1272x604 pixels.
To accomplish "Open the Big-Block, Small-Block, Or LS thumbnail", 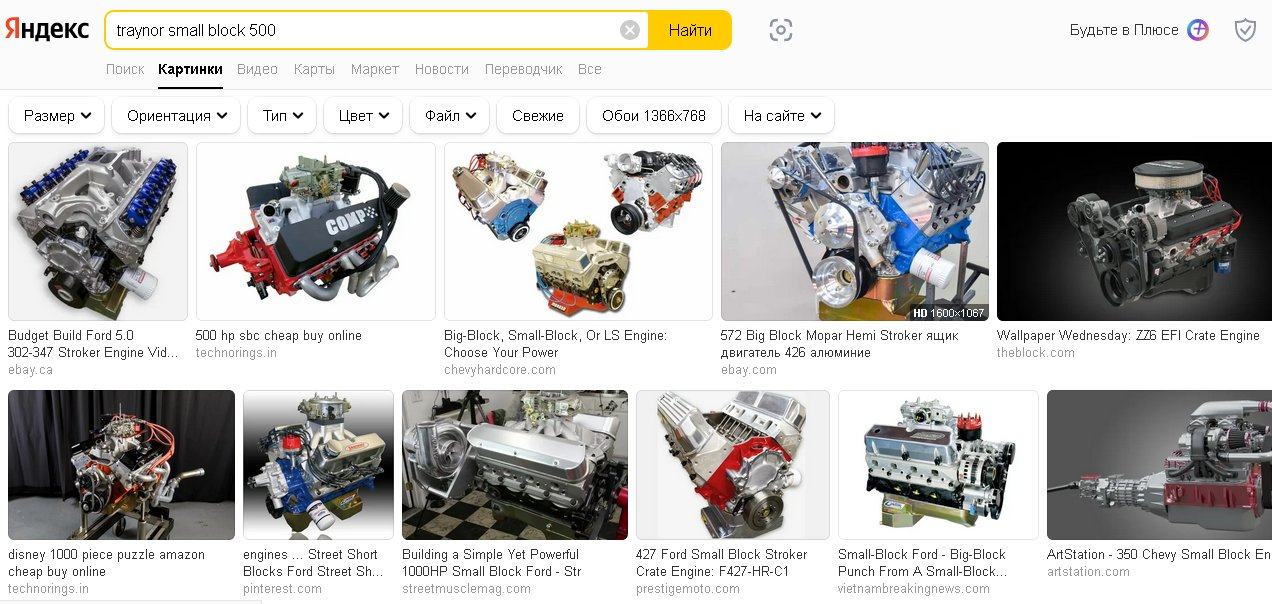I will tap(578, 231).
